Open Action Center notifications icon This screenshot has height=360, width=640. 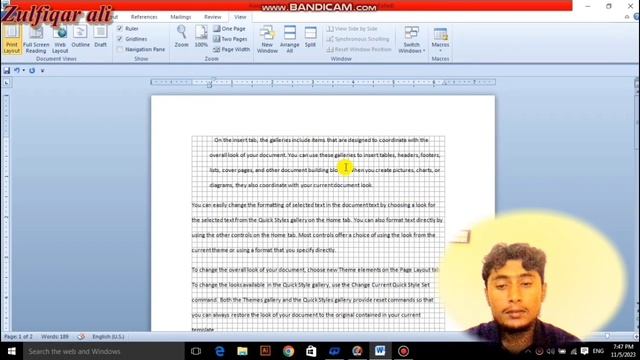[584, 351]
